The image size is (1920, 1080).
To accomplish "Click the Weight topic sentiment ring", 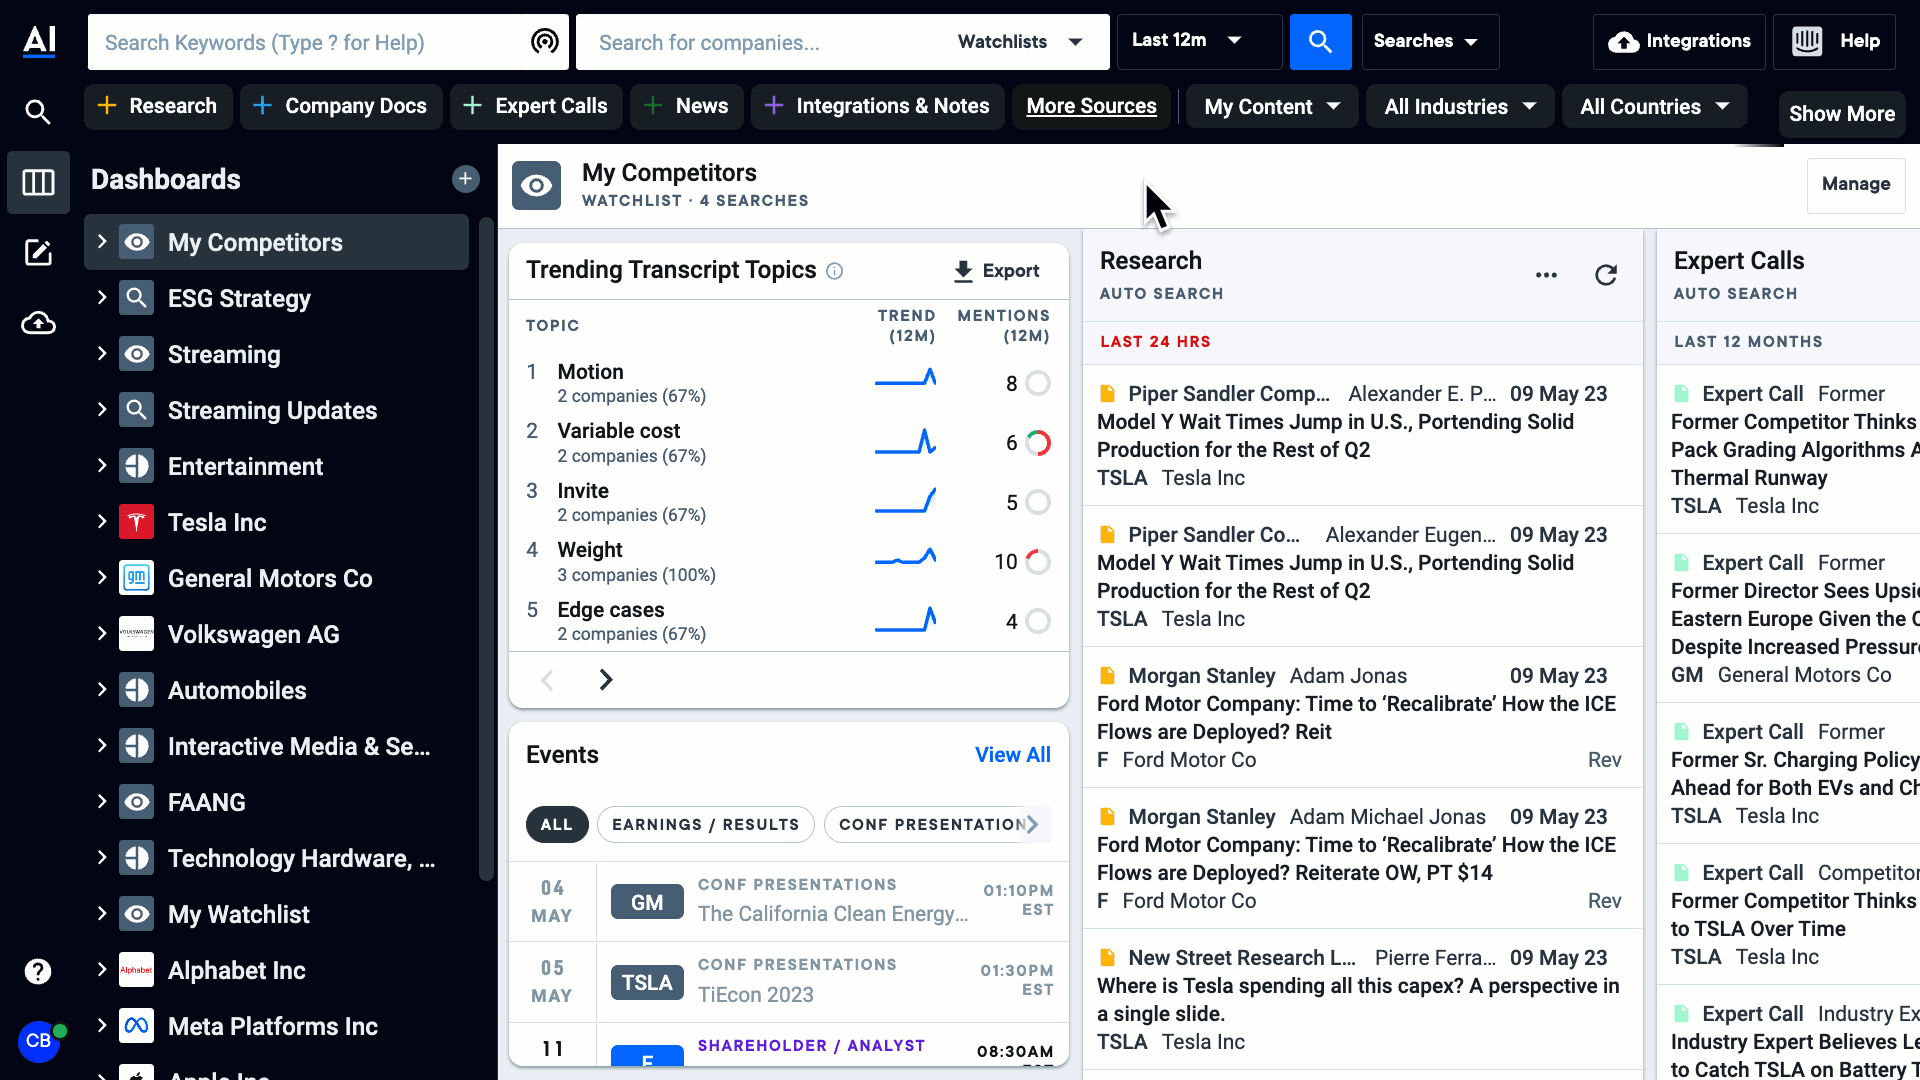I will (x=1039, y=562).
